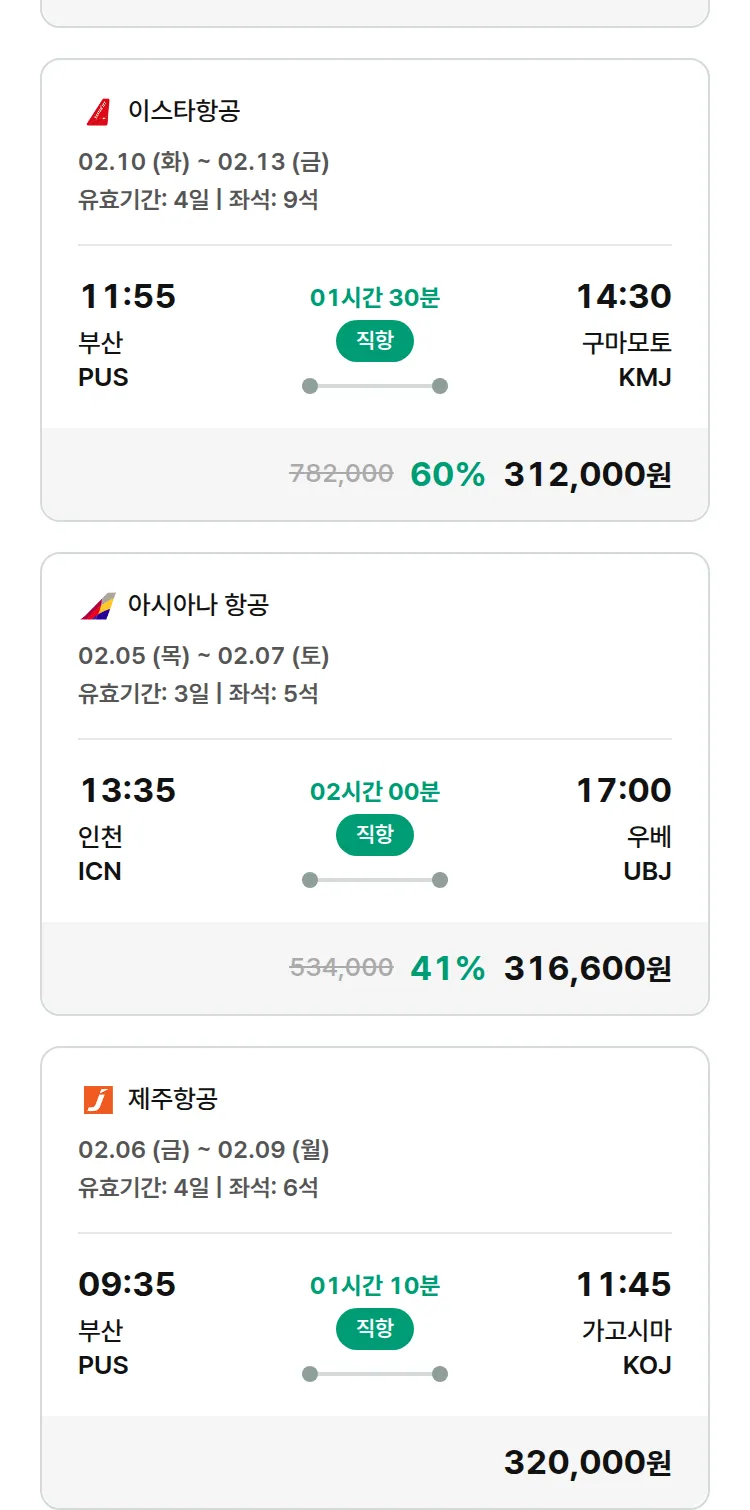Viewport: 750px width, 1510px height.
Task: Click the Jeju Air orange logo icon
Action: click(x=98, y=1099)
